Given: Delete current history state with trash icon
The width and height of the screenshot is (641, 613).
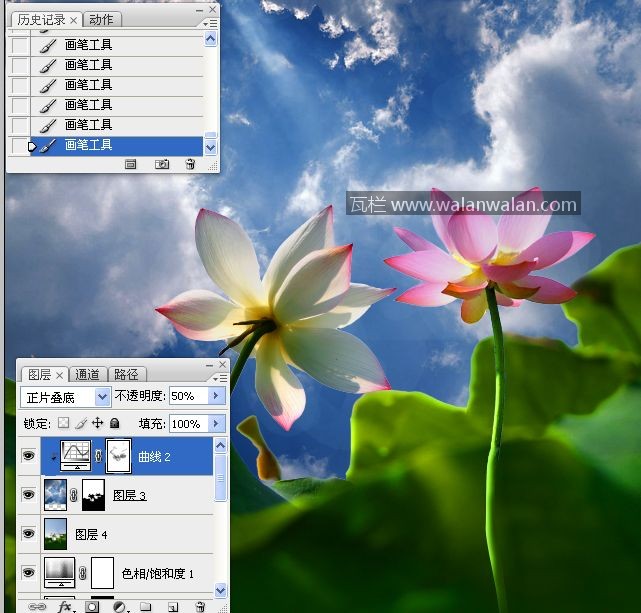Looking at the screenshot, I should point(190,164).
